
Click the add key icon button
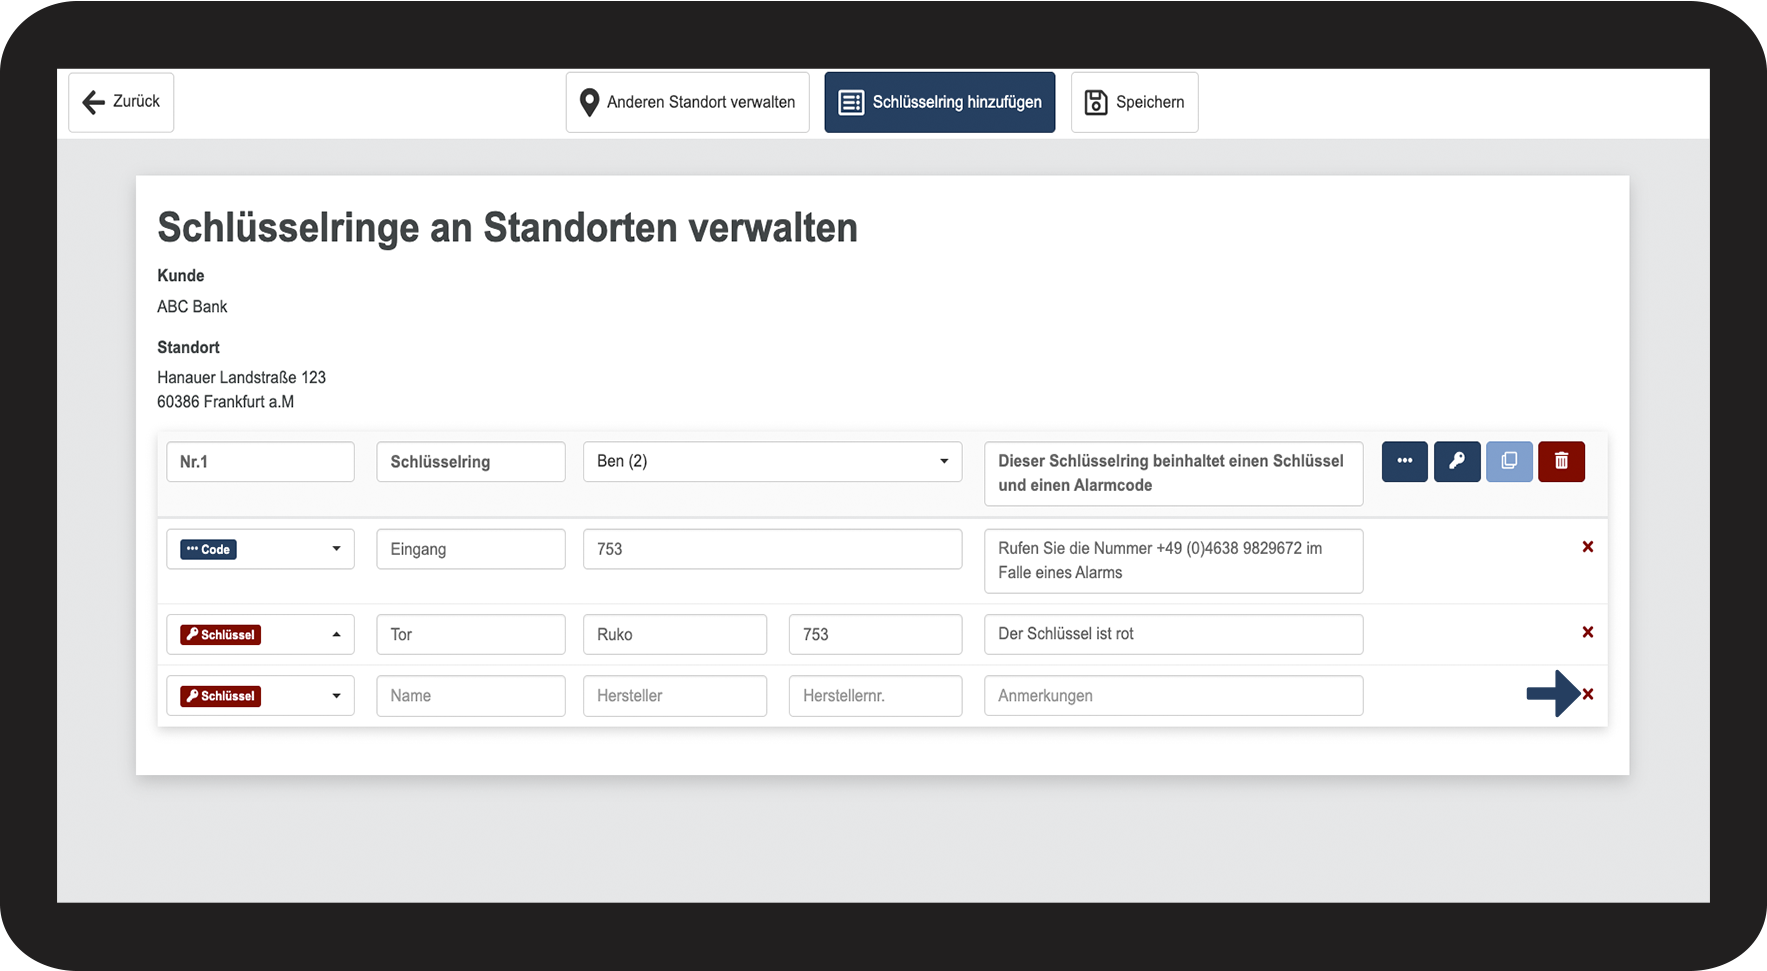[1456, 462]
